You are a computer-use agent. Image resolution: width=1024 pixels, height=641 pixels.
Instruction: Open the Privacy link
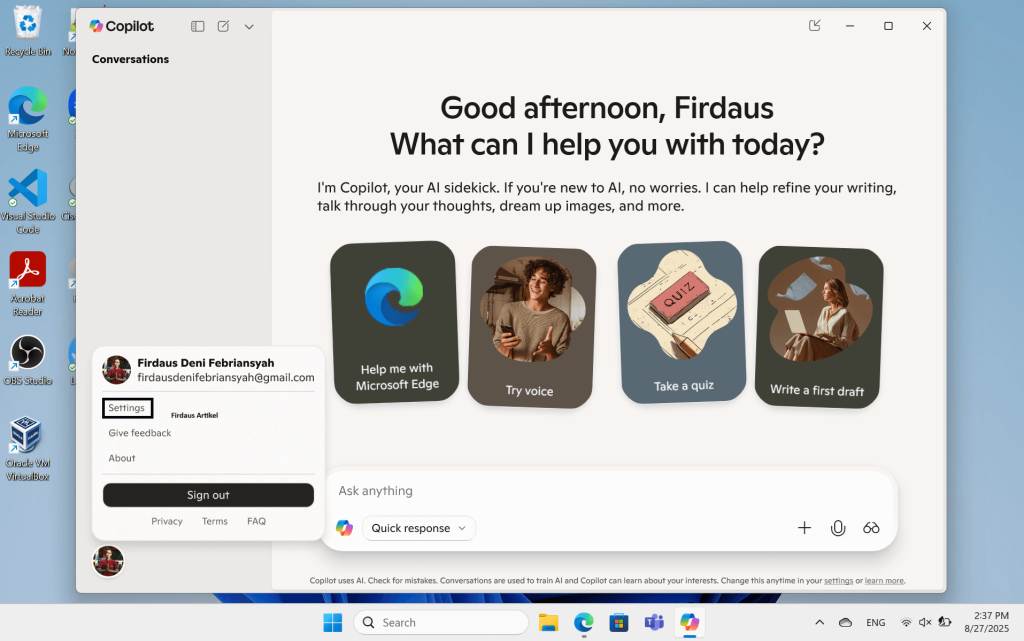point(167,521)
